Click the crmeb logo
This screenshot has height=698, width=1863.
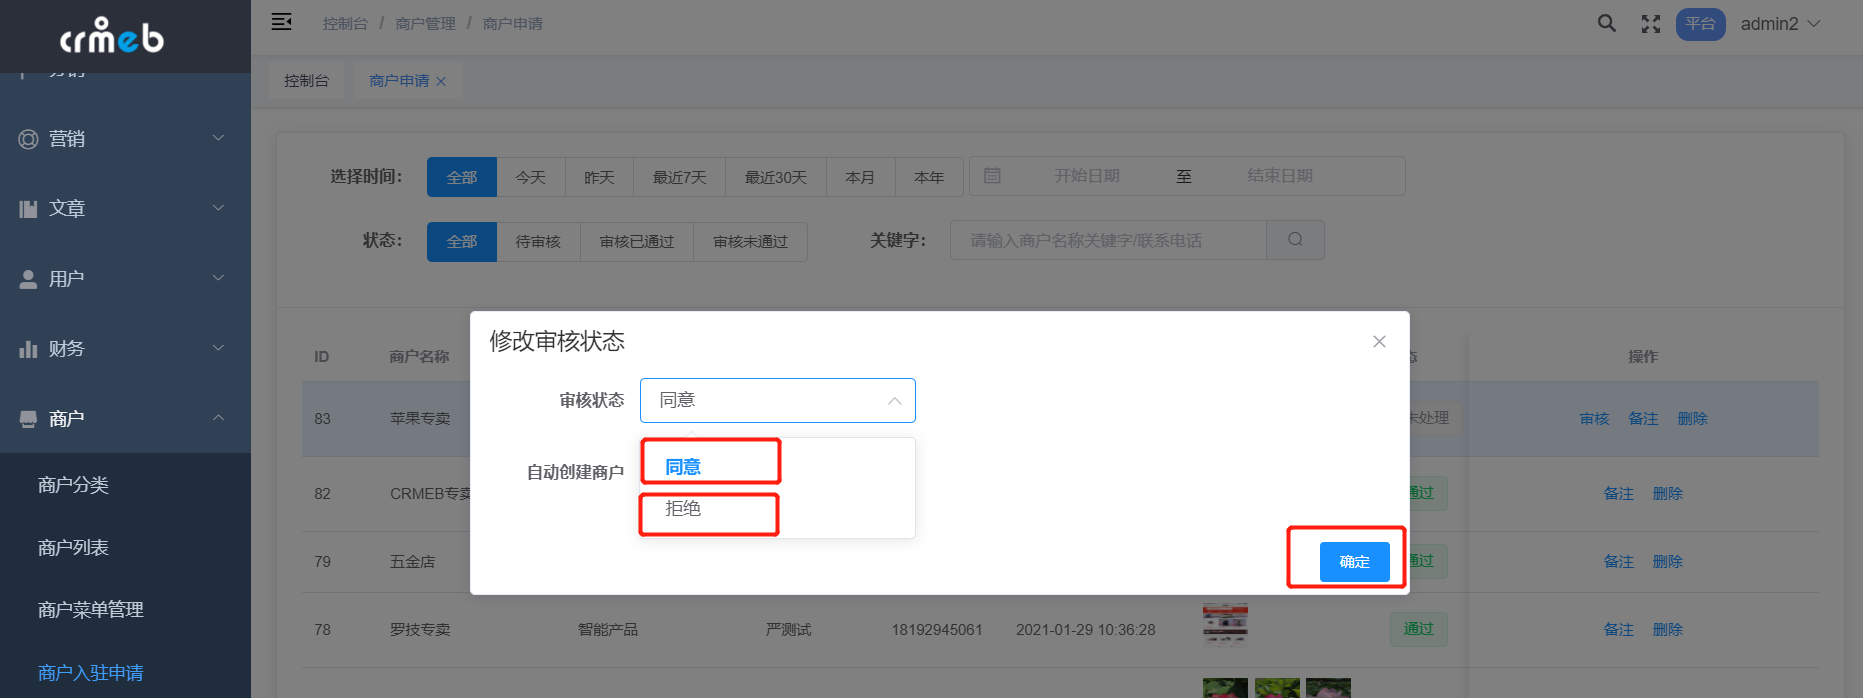click(x=112, y=36)
